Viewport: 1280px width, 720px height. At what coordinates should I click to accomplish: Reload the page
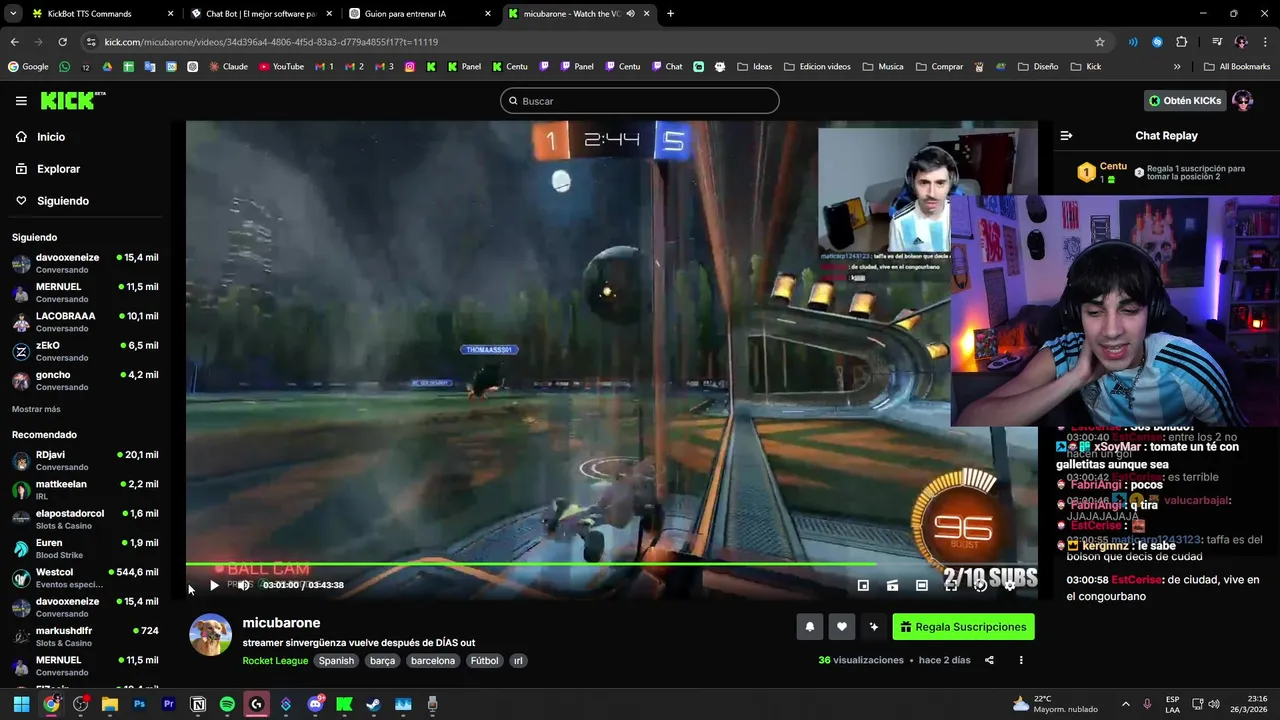(x=62, y=42)
